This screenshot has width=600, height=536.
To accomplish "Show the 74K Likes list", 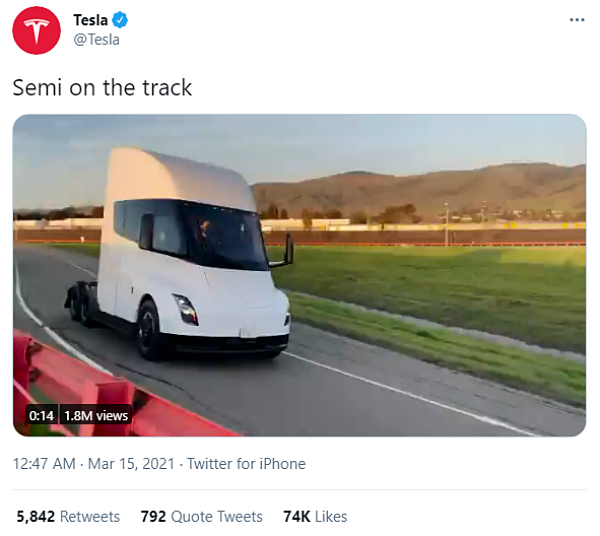I will pos(315,516).
